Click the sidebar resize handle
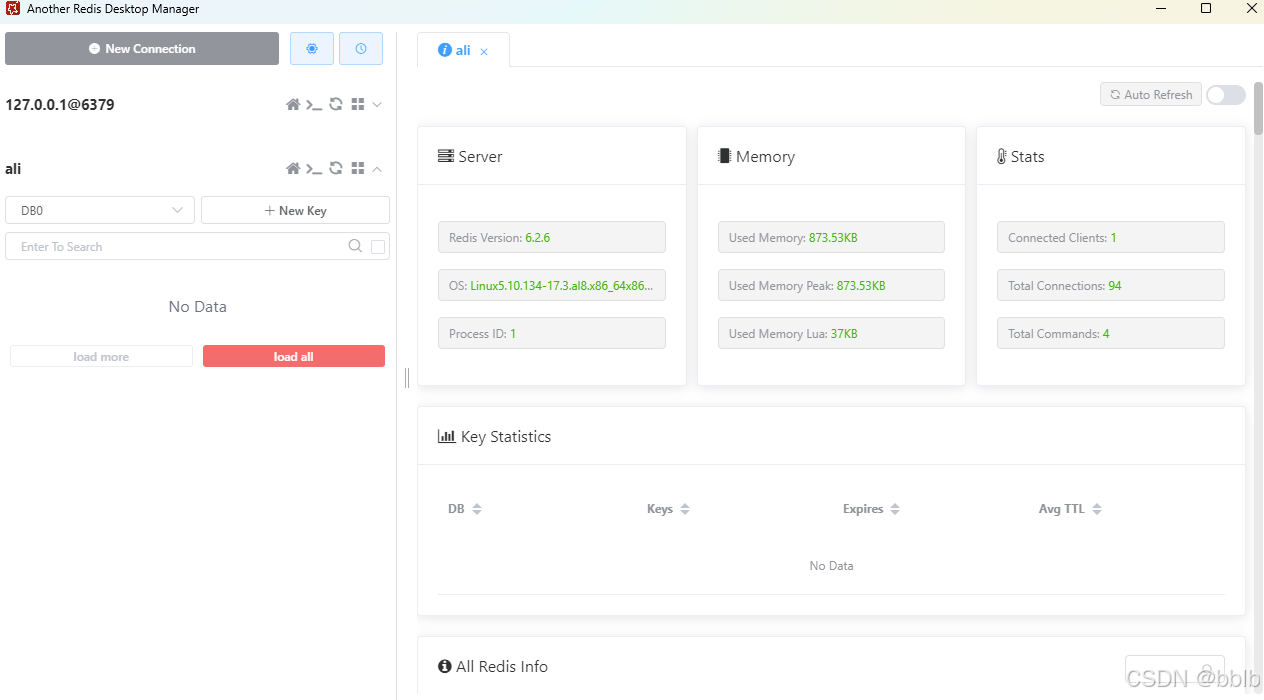1264x700 pixels. point(407,377)
